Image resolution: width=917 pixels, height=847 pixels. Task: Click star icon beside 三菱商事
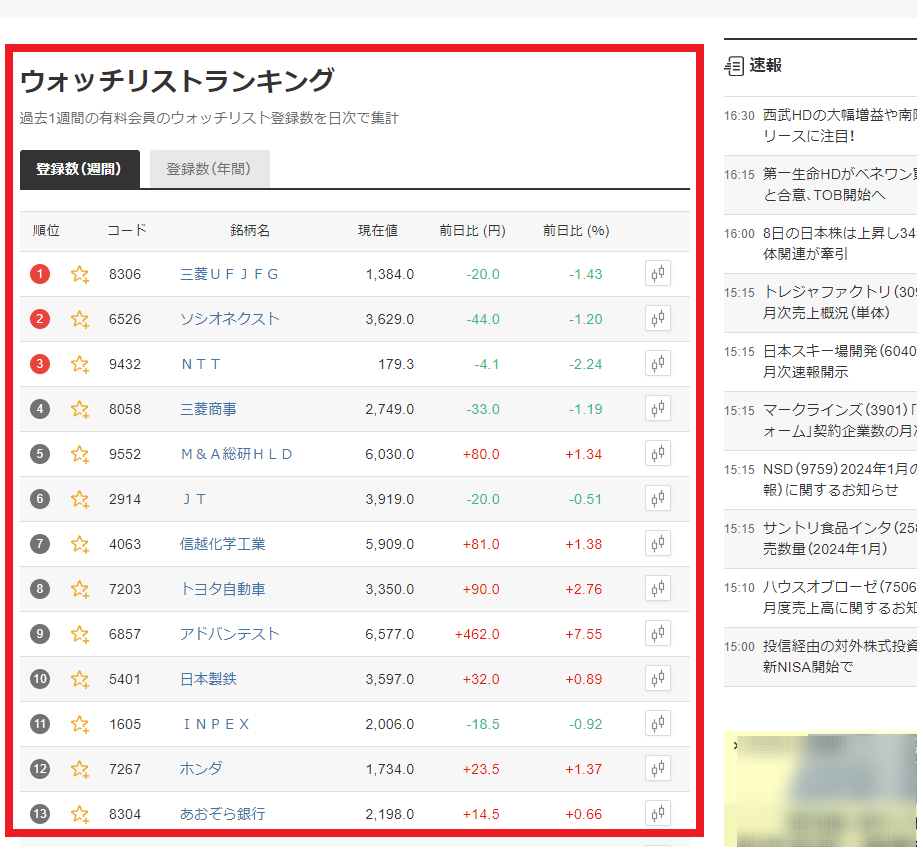(x=80, y=409)
